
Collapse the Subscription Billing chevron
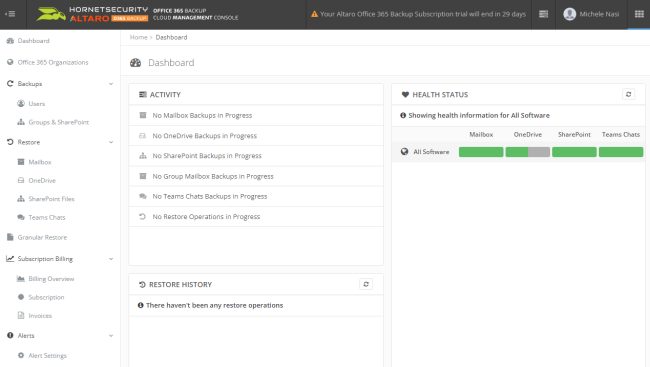click(x=111, y=259)
